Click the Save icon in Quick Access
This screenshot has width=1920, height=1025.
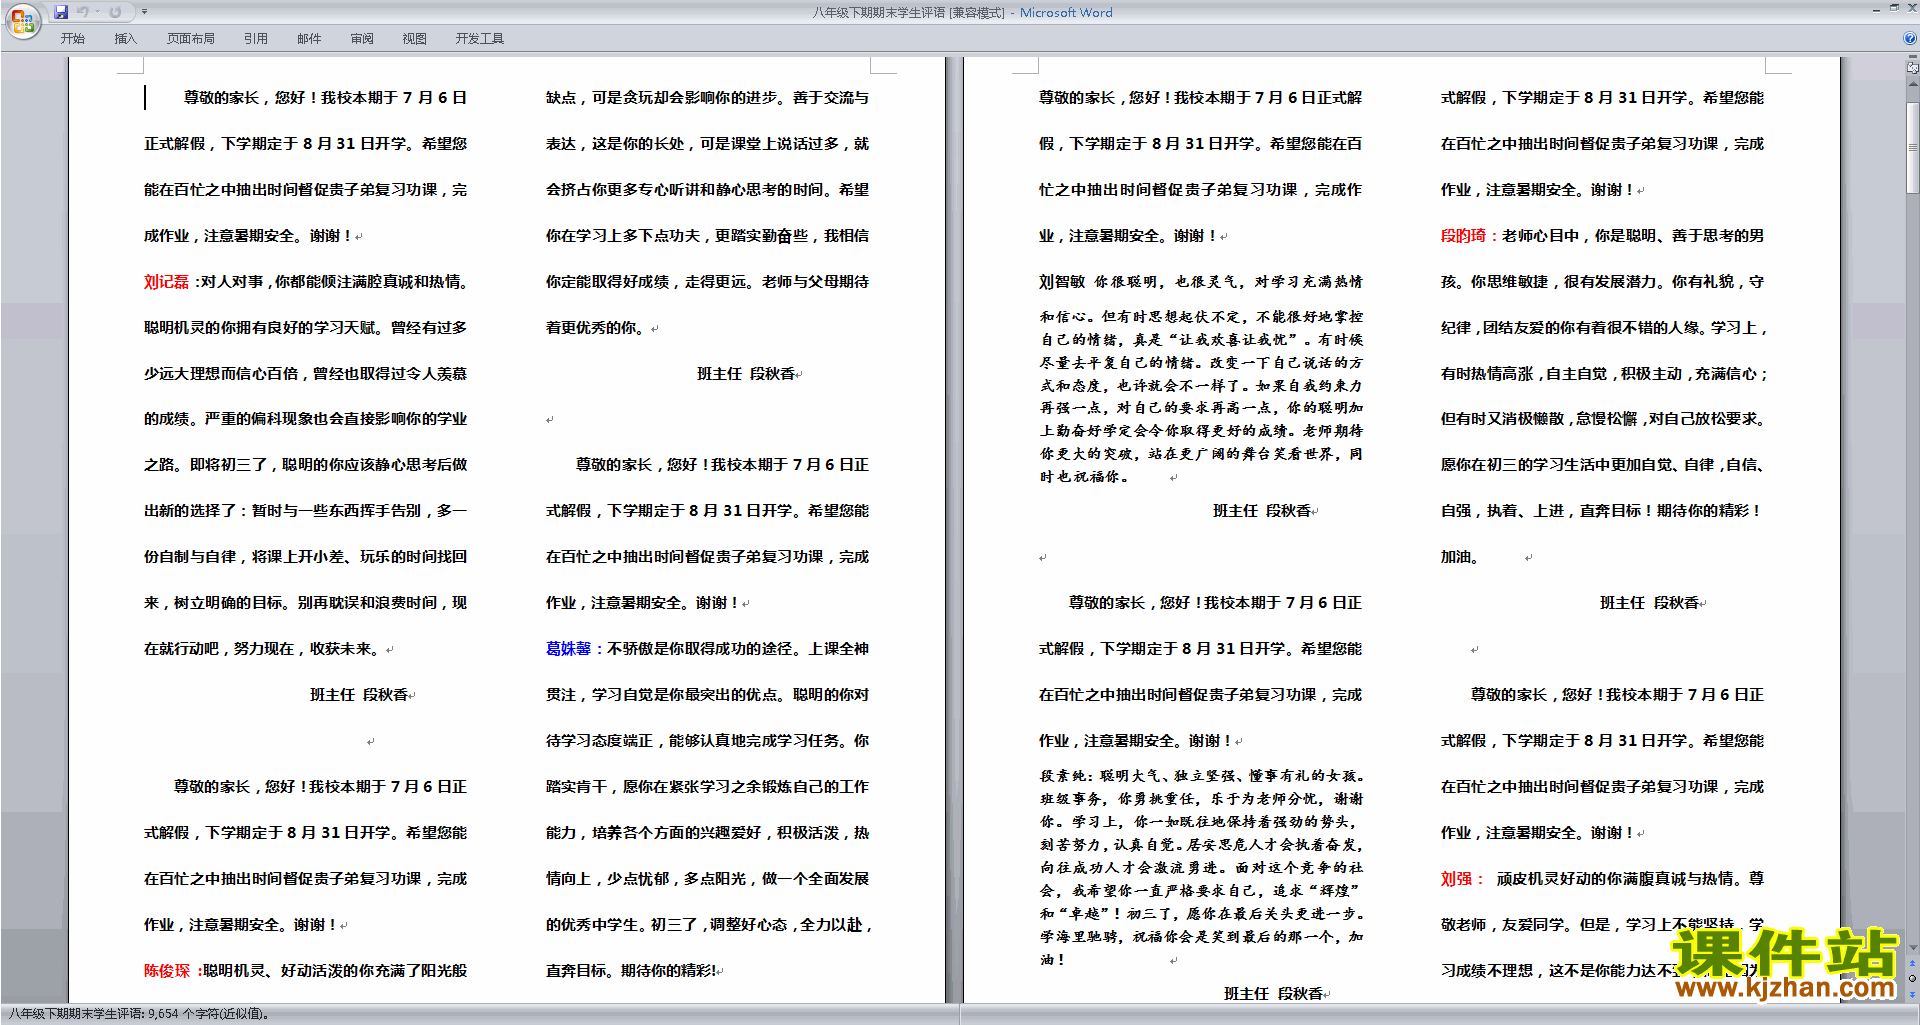(61, 12)
